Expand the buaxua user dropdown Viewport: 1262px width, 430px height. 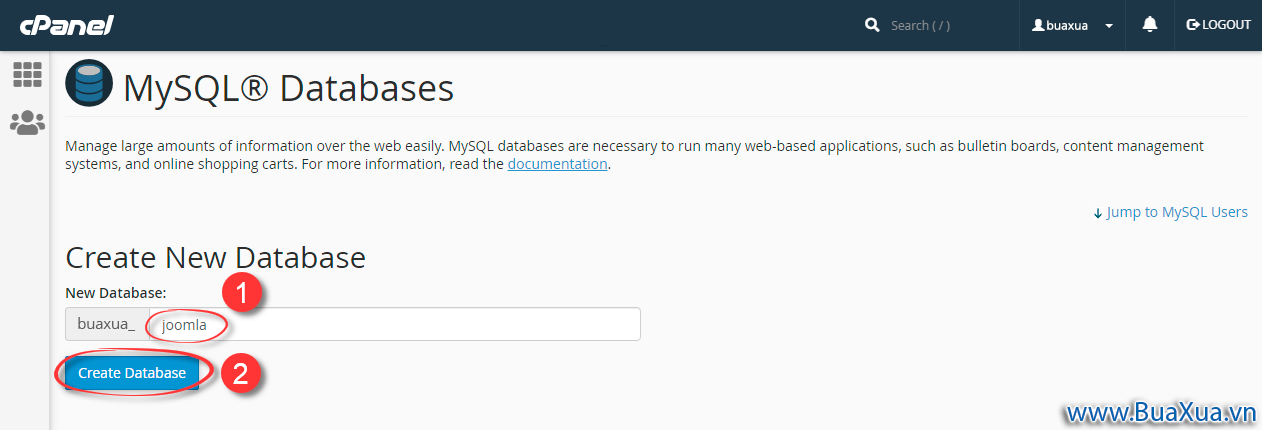pos(1073,25)
